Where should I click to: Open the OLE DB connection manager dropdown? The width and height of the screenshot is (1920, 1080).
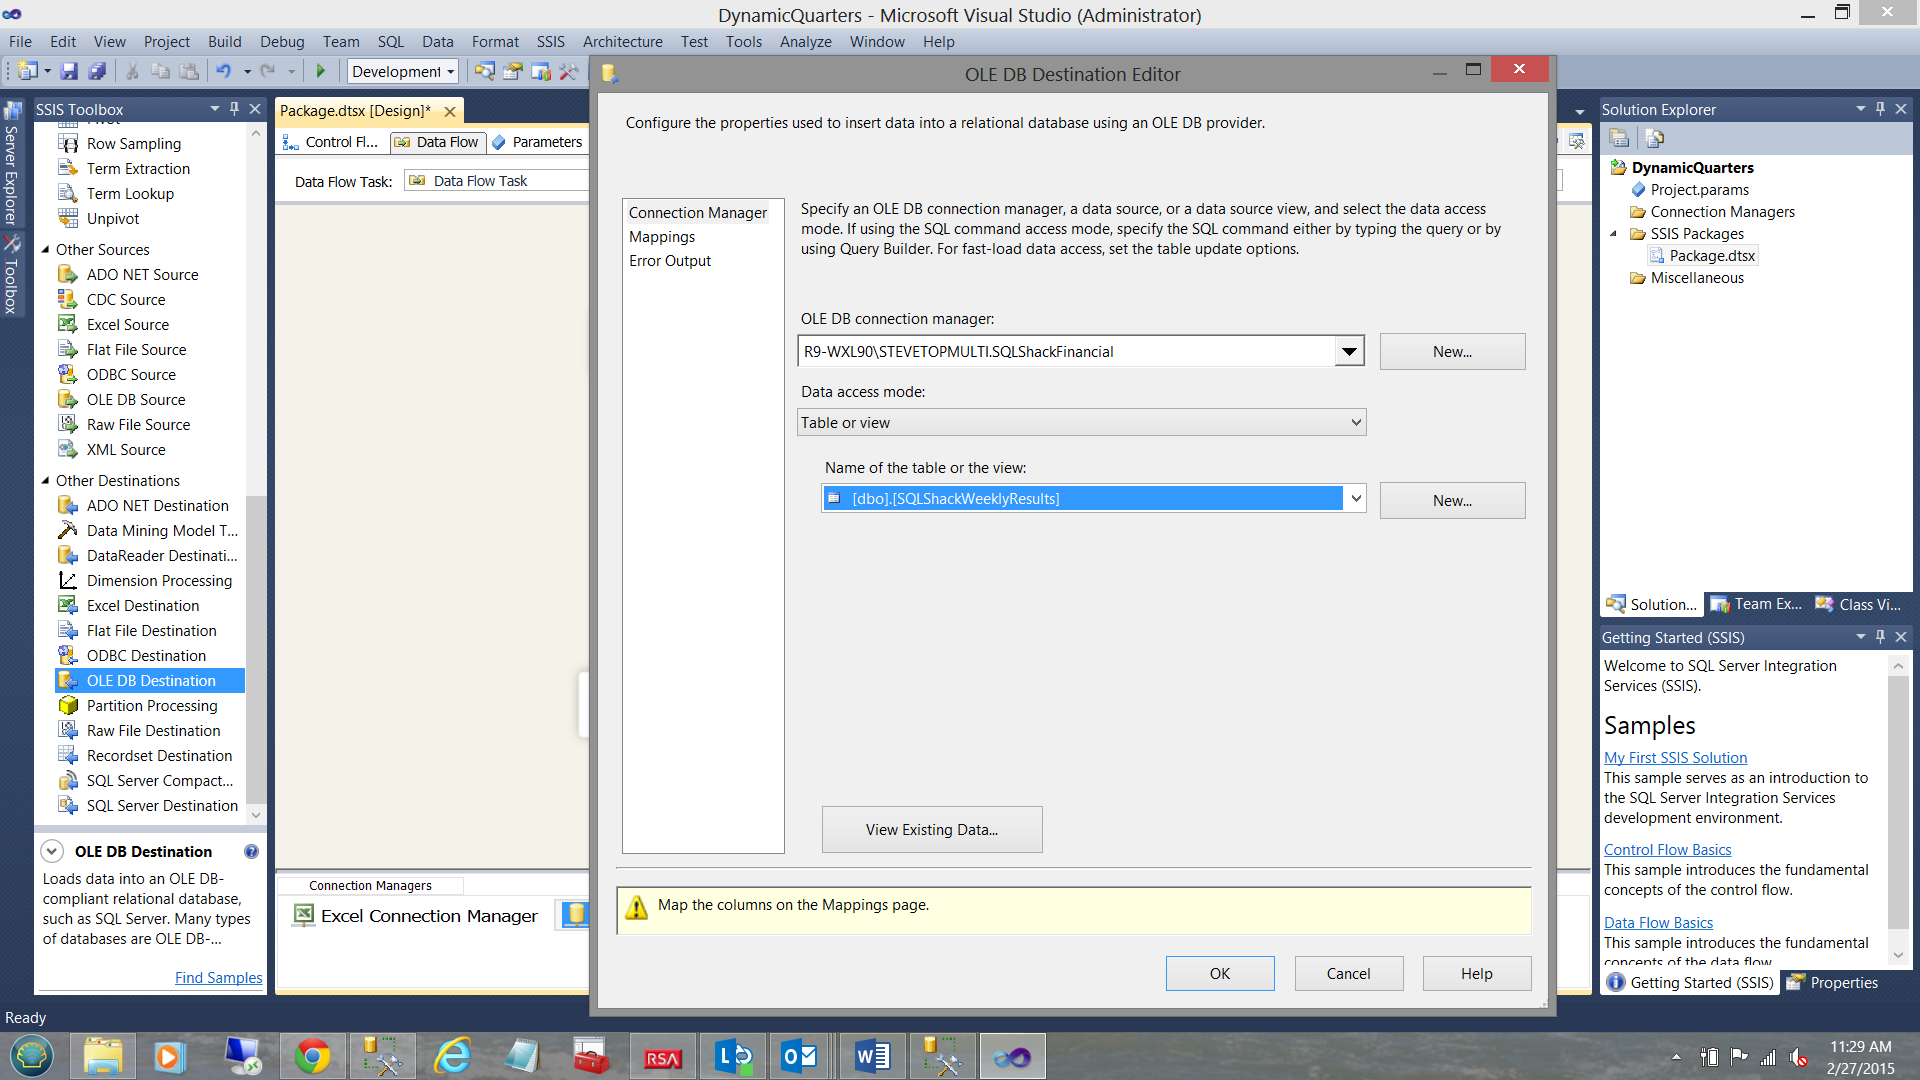(1349, 352)
